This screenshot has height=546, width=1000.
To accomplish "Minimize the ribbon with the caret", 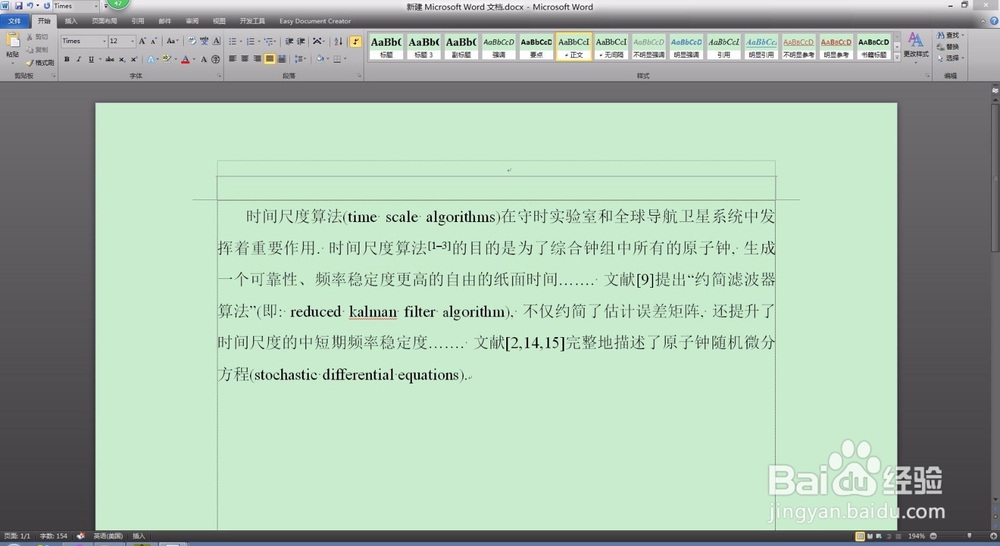I will (983, 21).
